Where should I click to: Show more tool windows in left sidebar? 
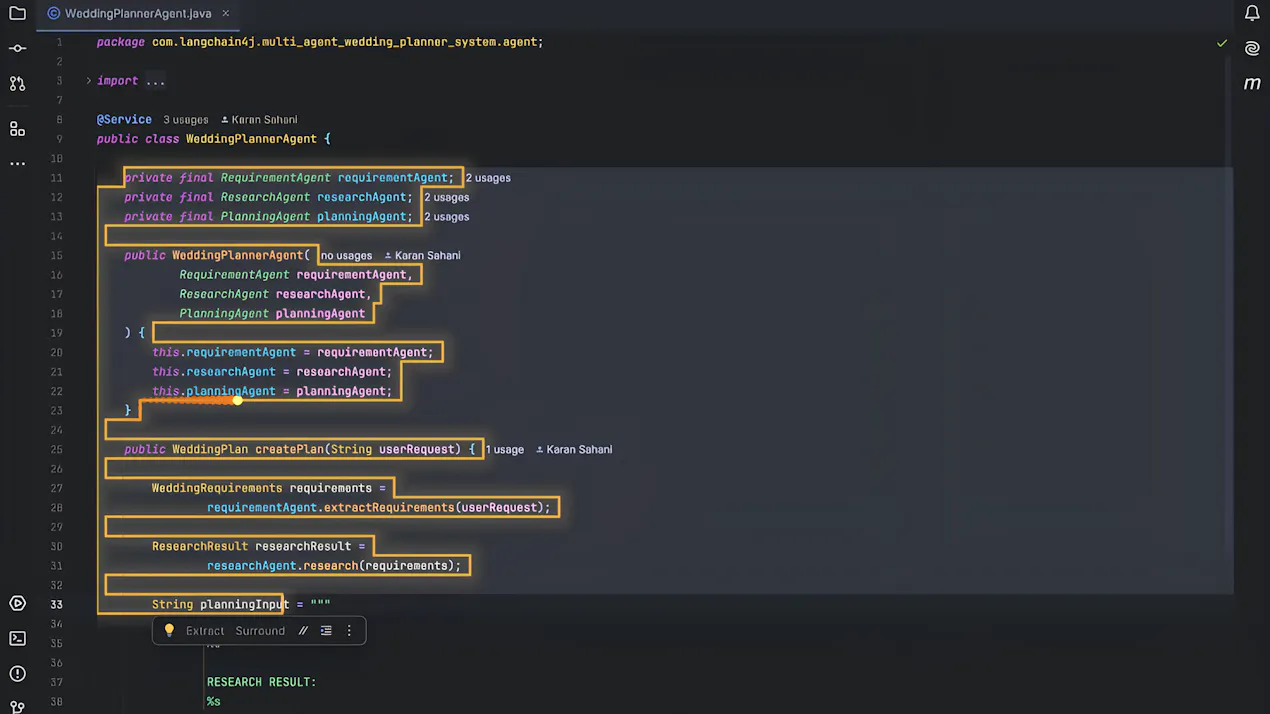(x=17, y=163)
